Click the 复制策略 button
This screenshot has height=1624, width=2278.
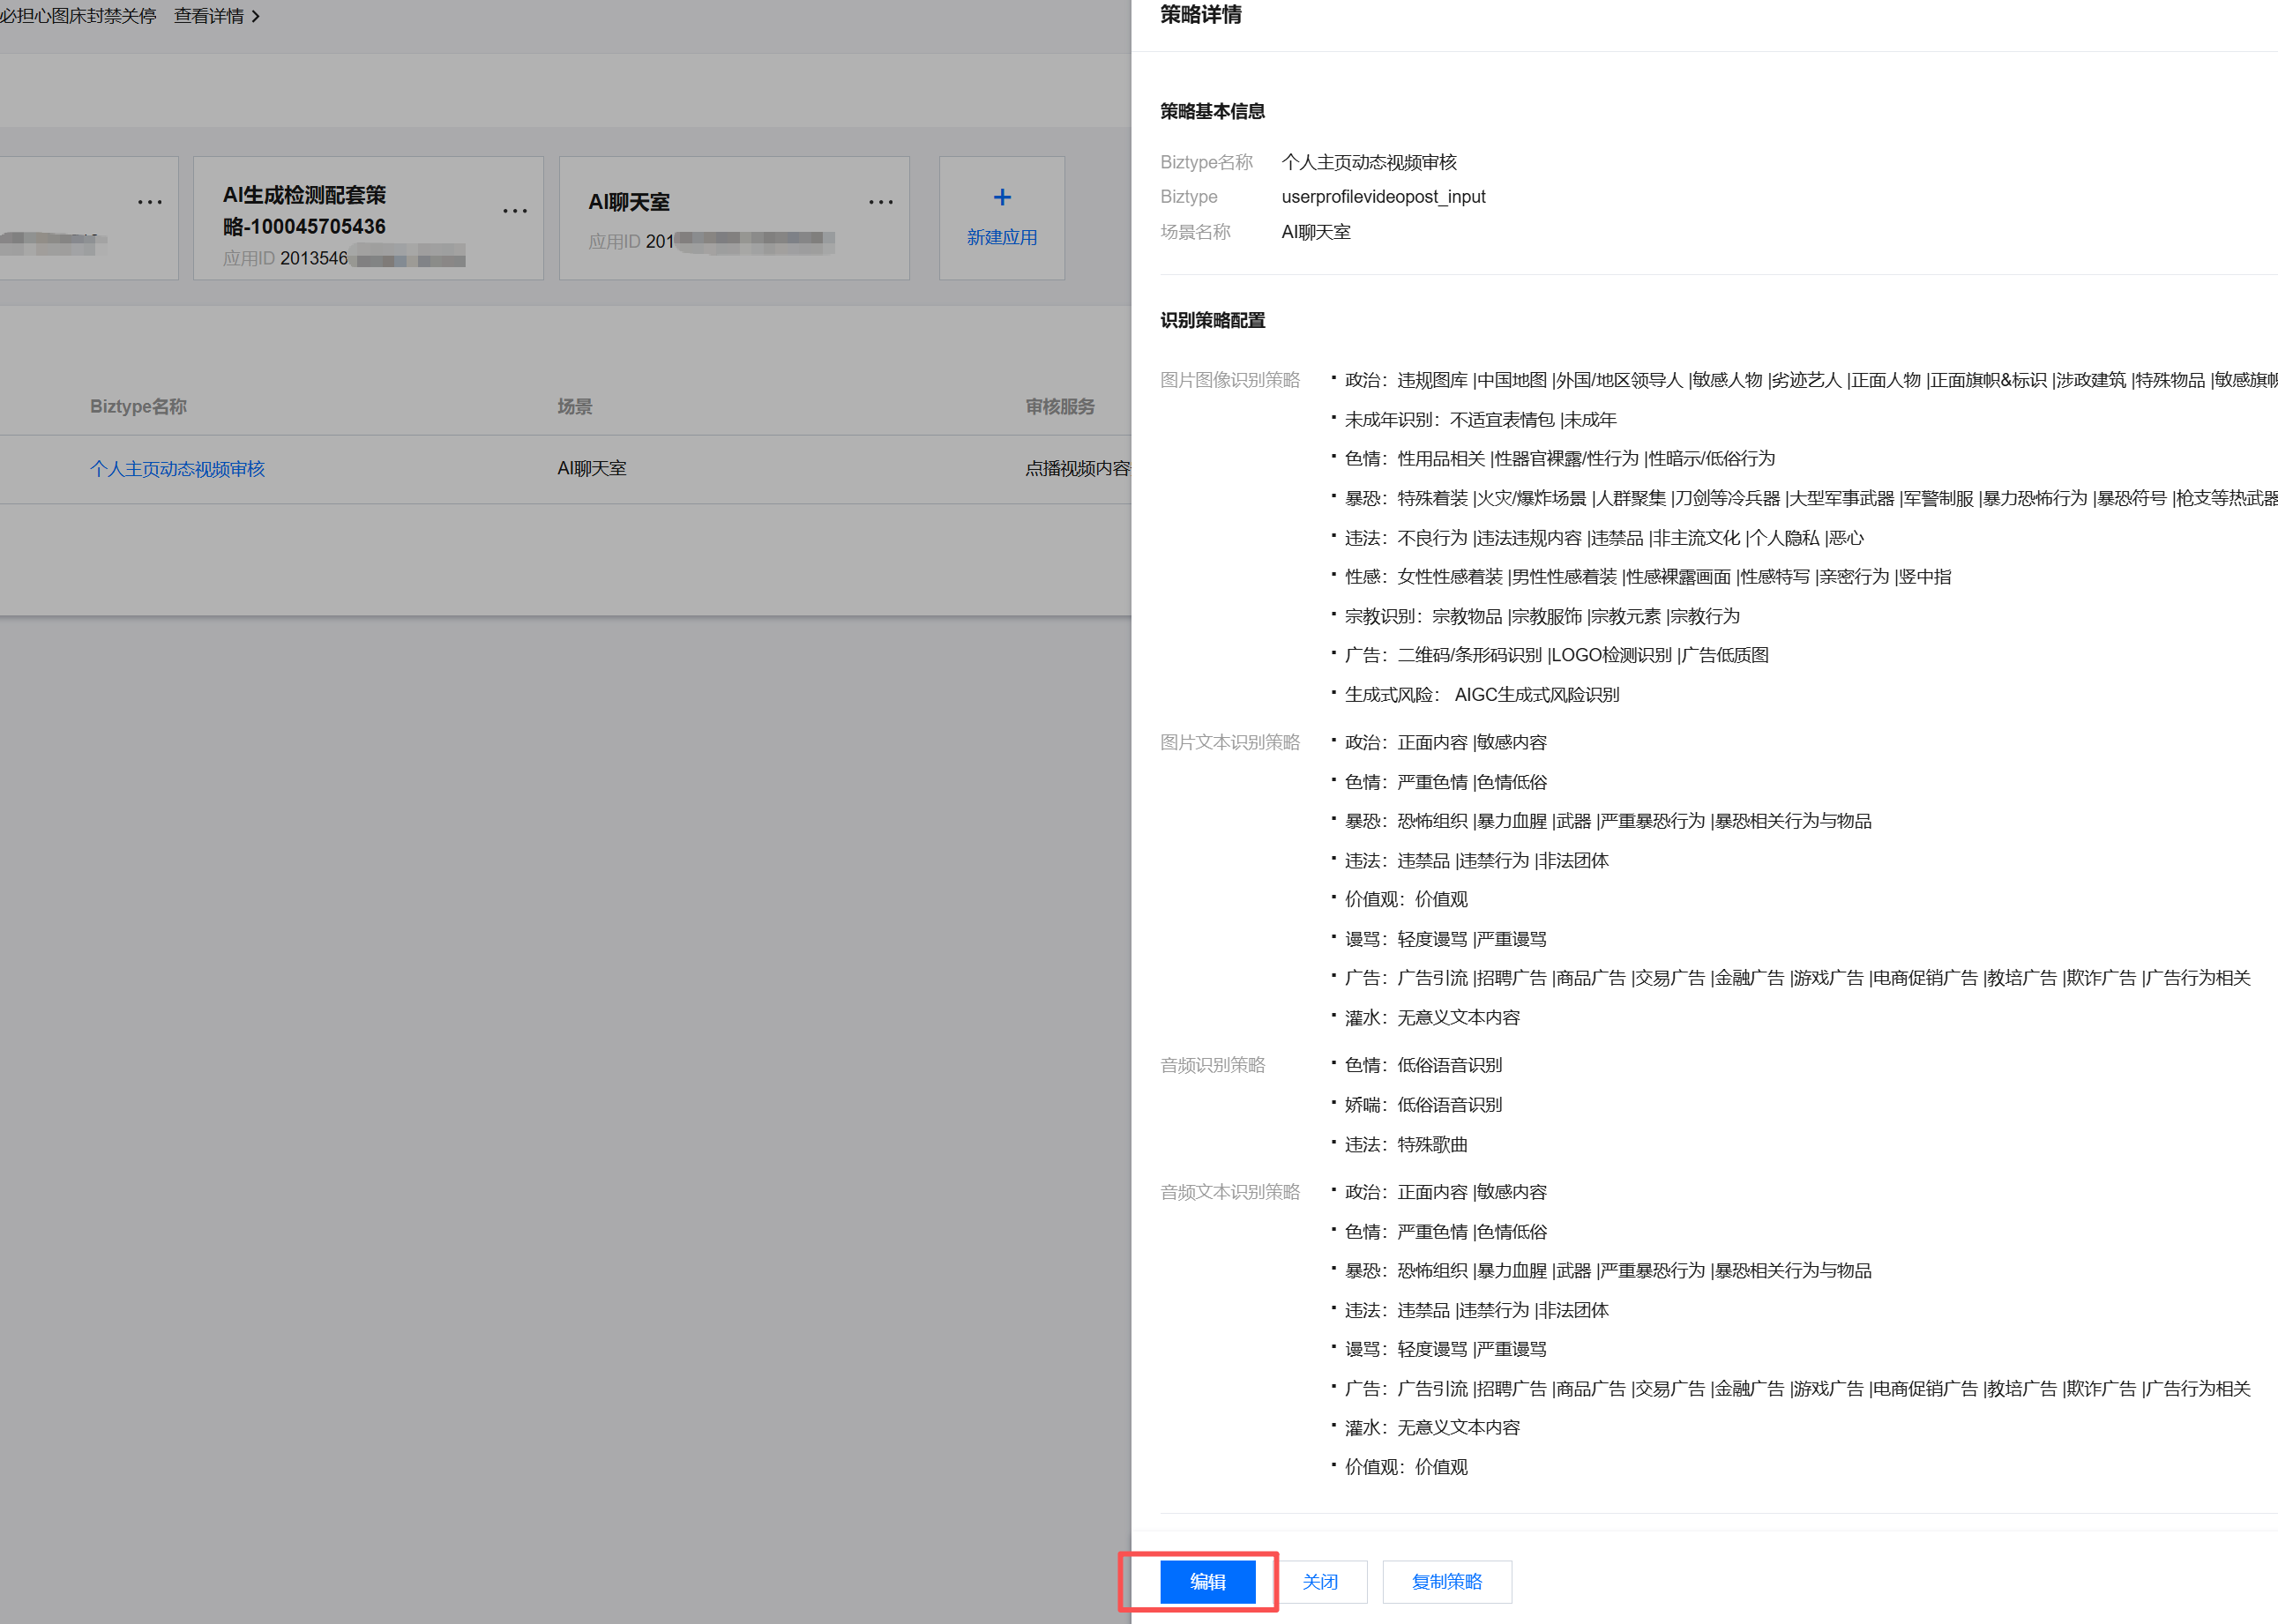pos(1446,1581)
